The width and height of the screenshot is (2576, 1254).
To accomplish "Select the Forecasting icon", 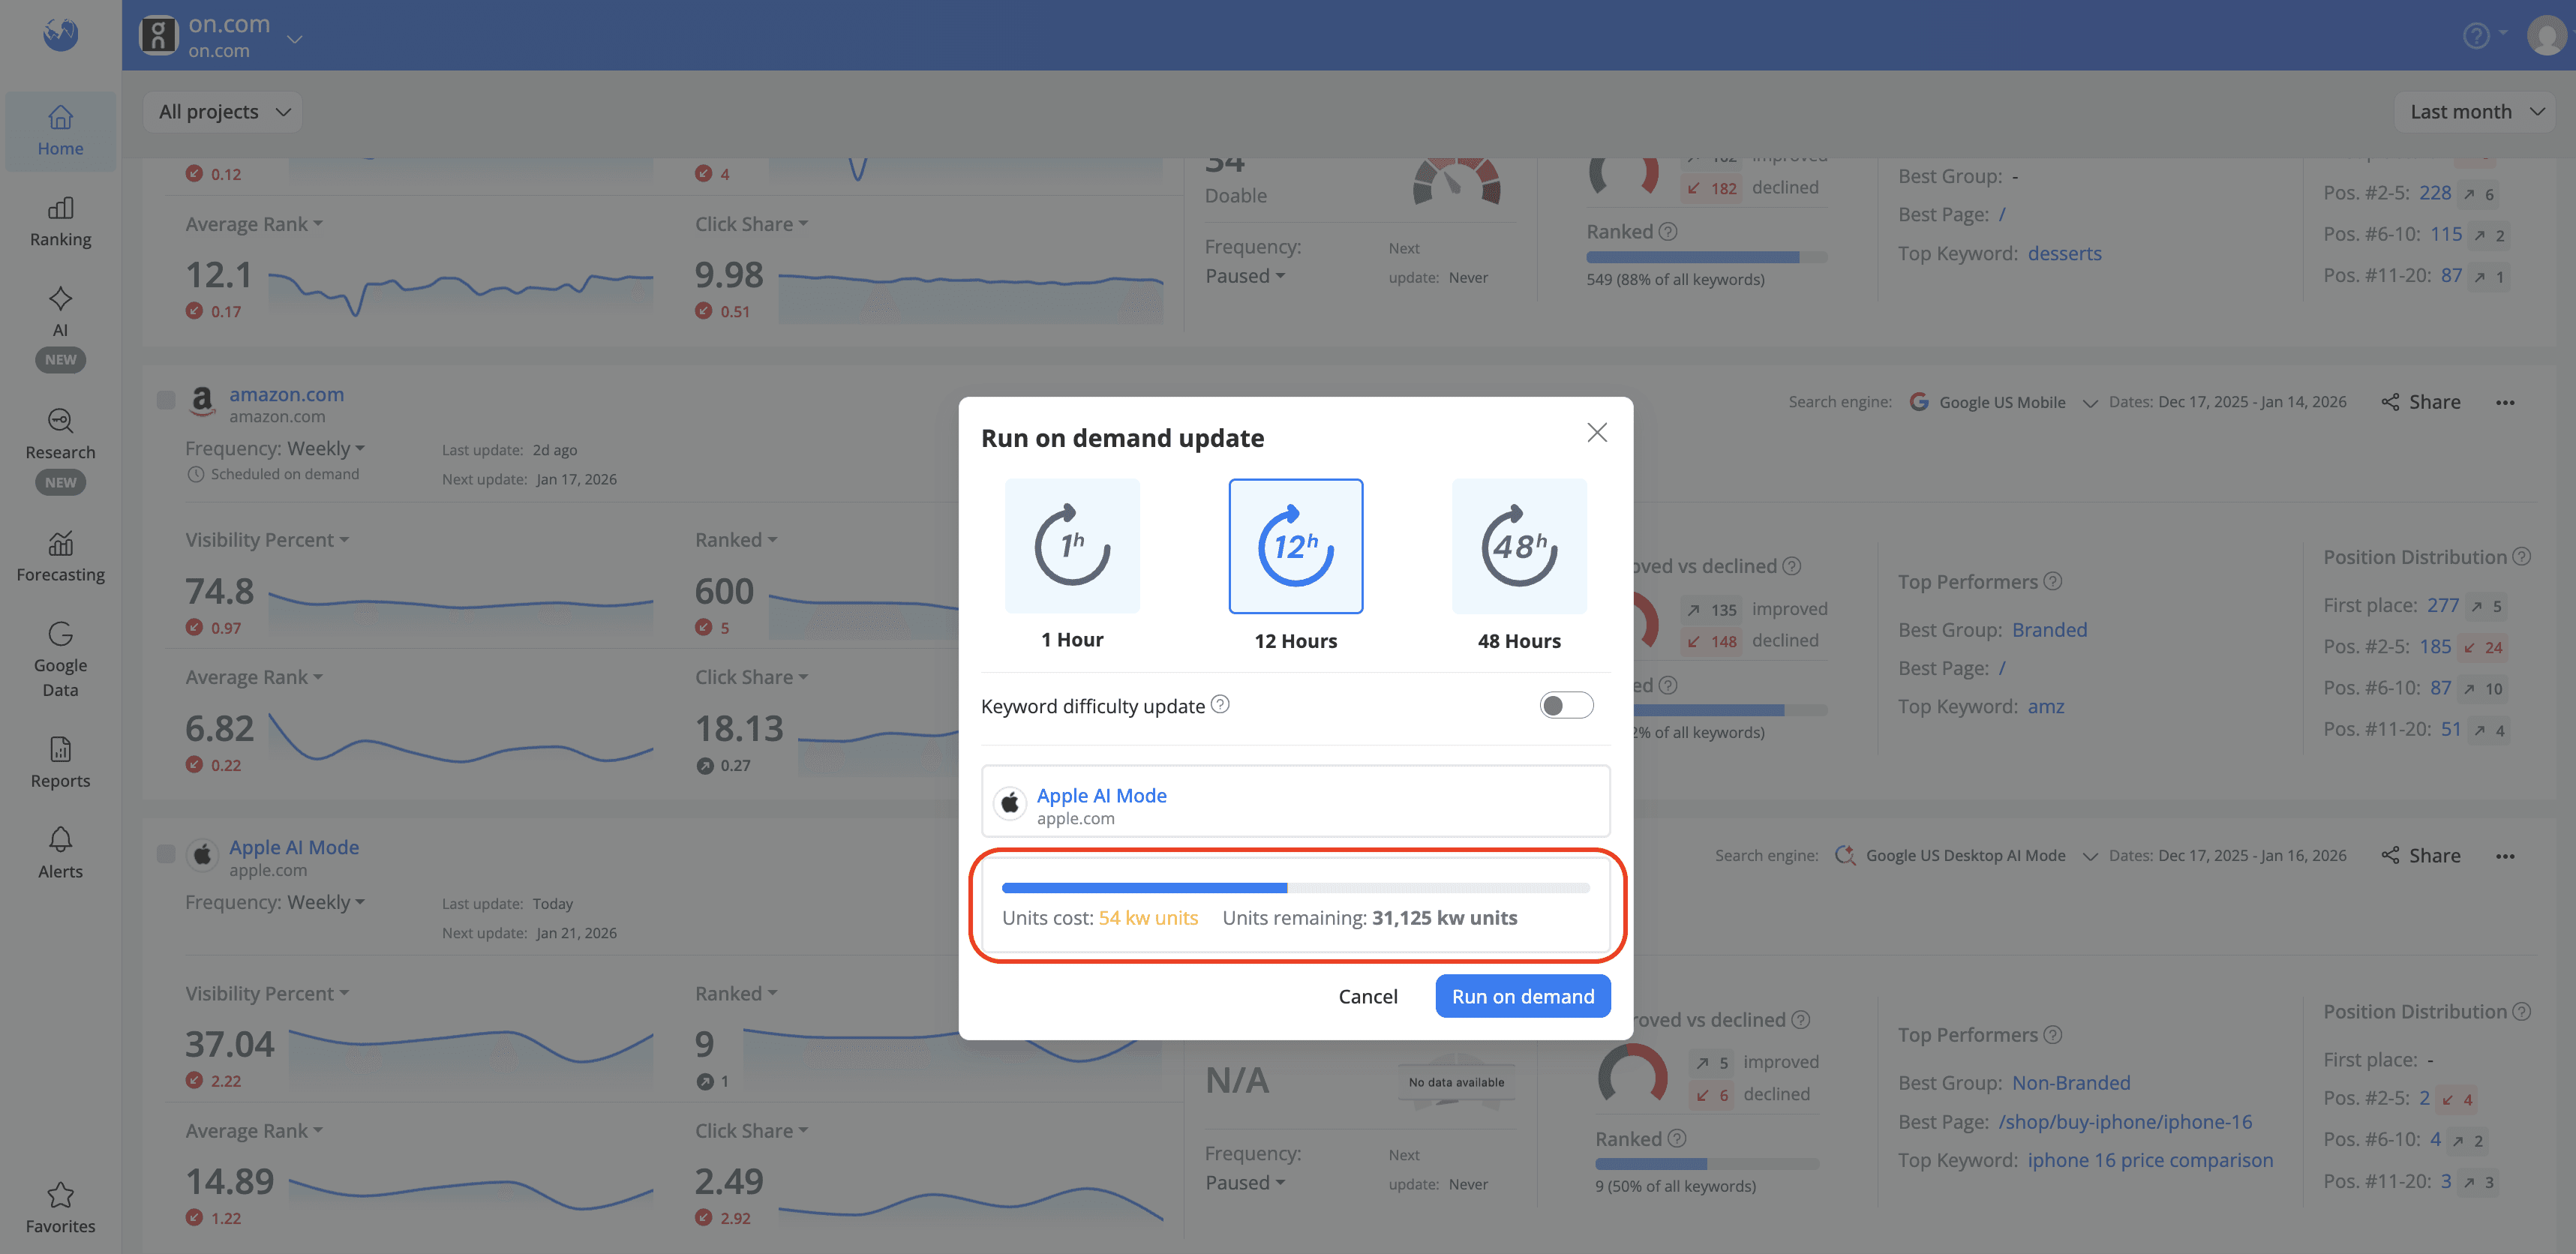I will coord(60,555).
